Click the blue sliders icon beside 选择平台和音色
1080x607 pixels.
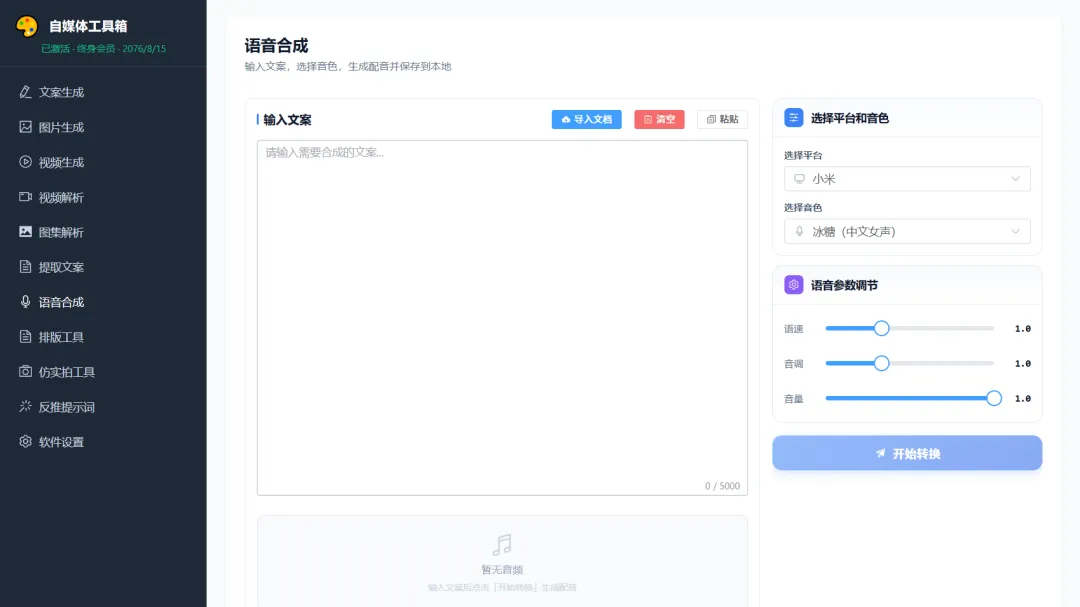tap(793, 118)
